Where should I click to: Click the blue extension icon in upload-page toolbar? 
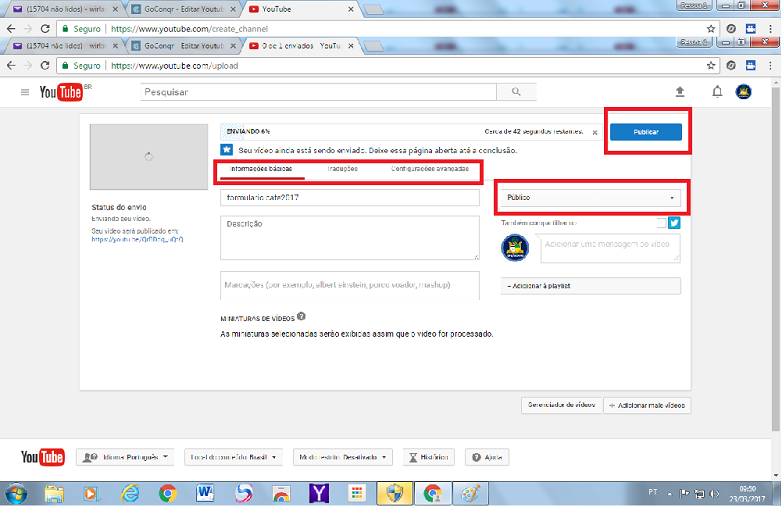coord(751,65)
